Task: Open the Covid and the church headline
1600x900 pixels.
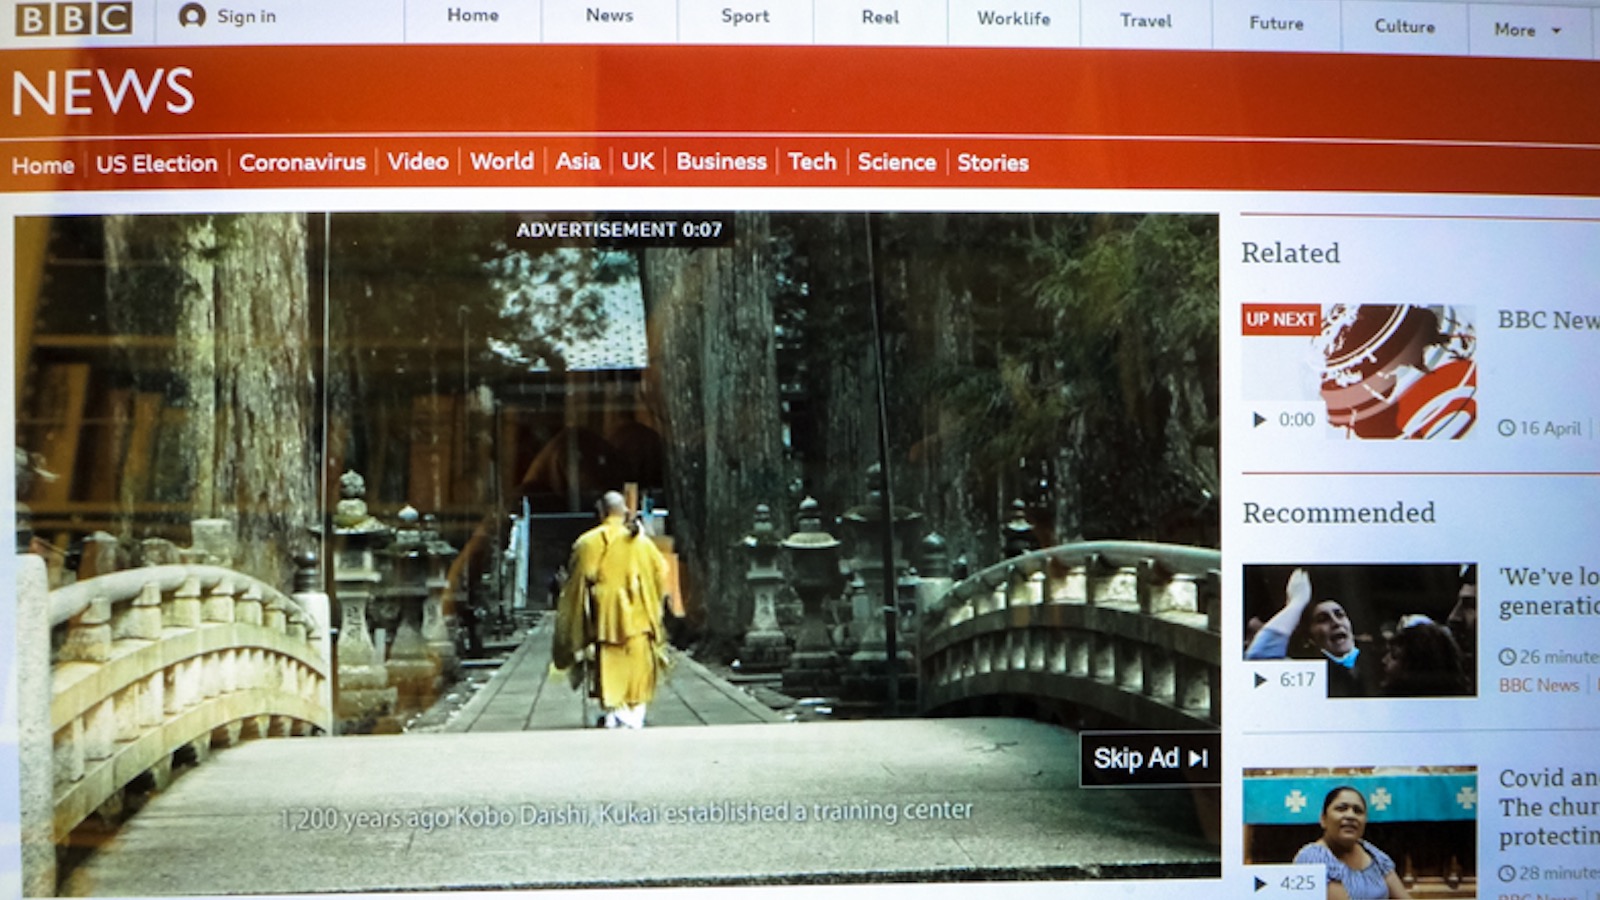Action: pyautogui.click(x=1549, y=806)
